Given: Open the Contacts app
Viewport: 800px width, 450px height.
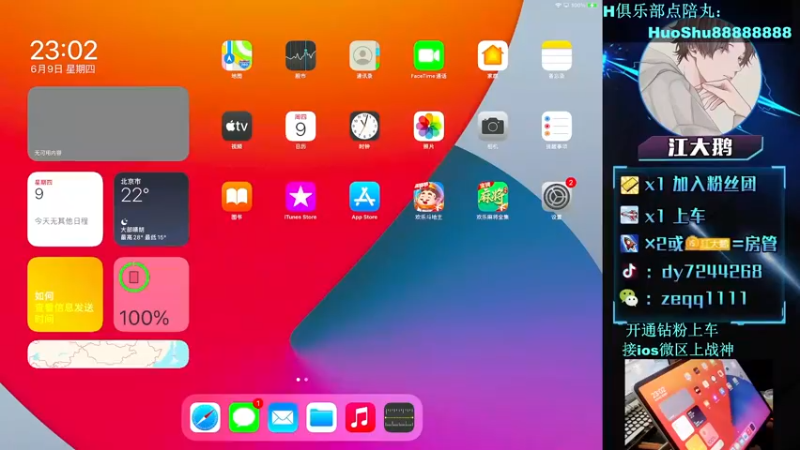Looking at the screenshot, I should coord(364,56).
